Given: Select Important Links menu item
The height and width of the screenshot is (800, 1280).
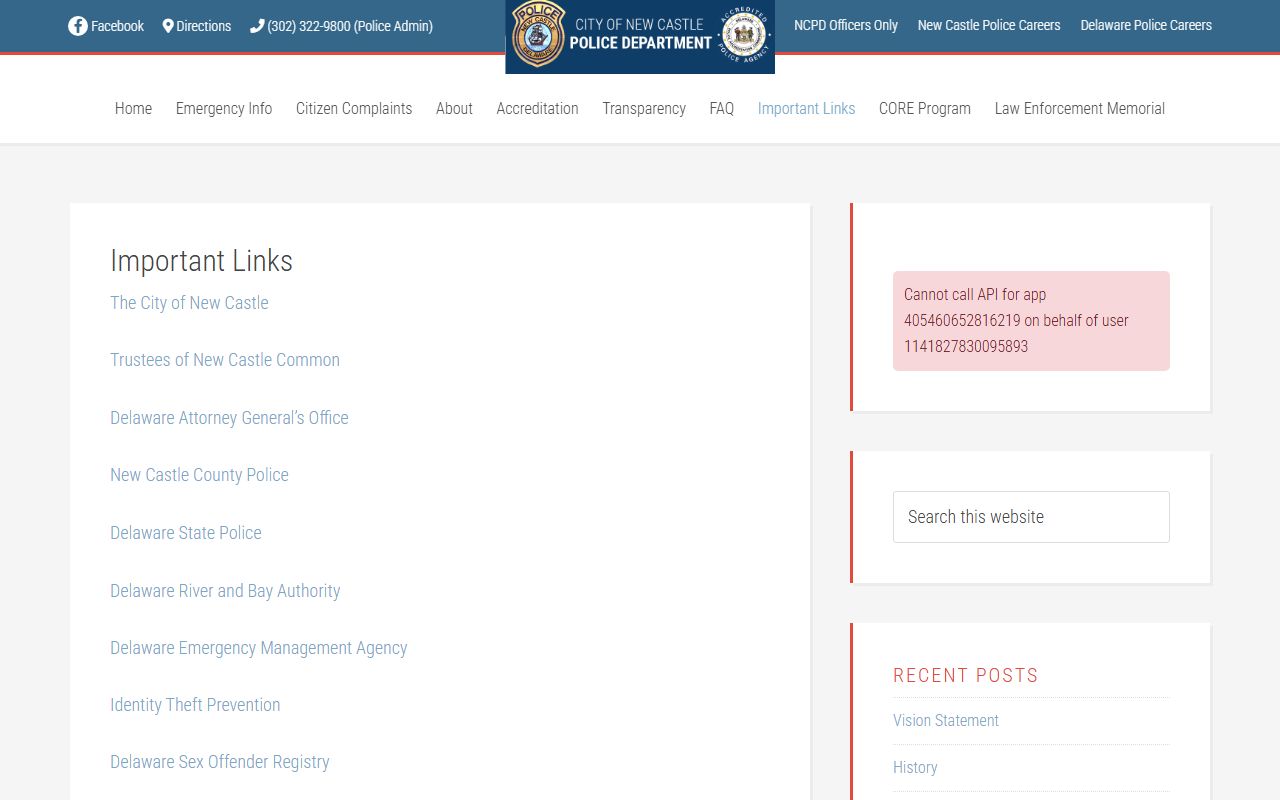Looking at the screenshot, I should pyautogui.click(x=806, y=108).
